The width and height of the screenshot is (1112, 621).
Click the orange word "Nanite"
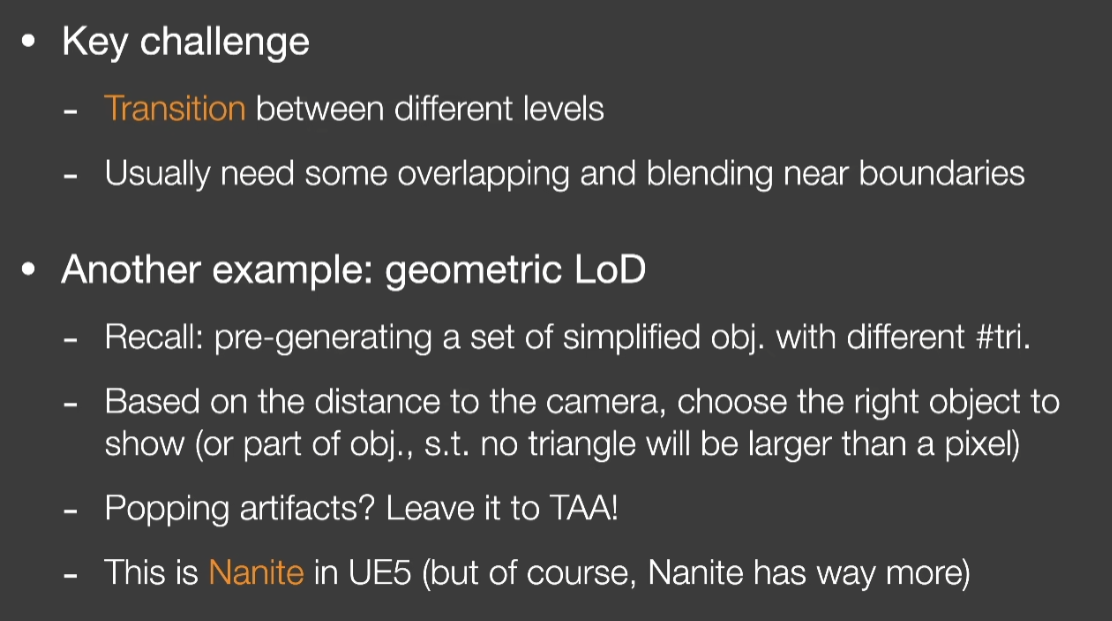pos(256,572)
